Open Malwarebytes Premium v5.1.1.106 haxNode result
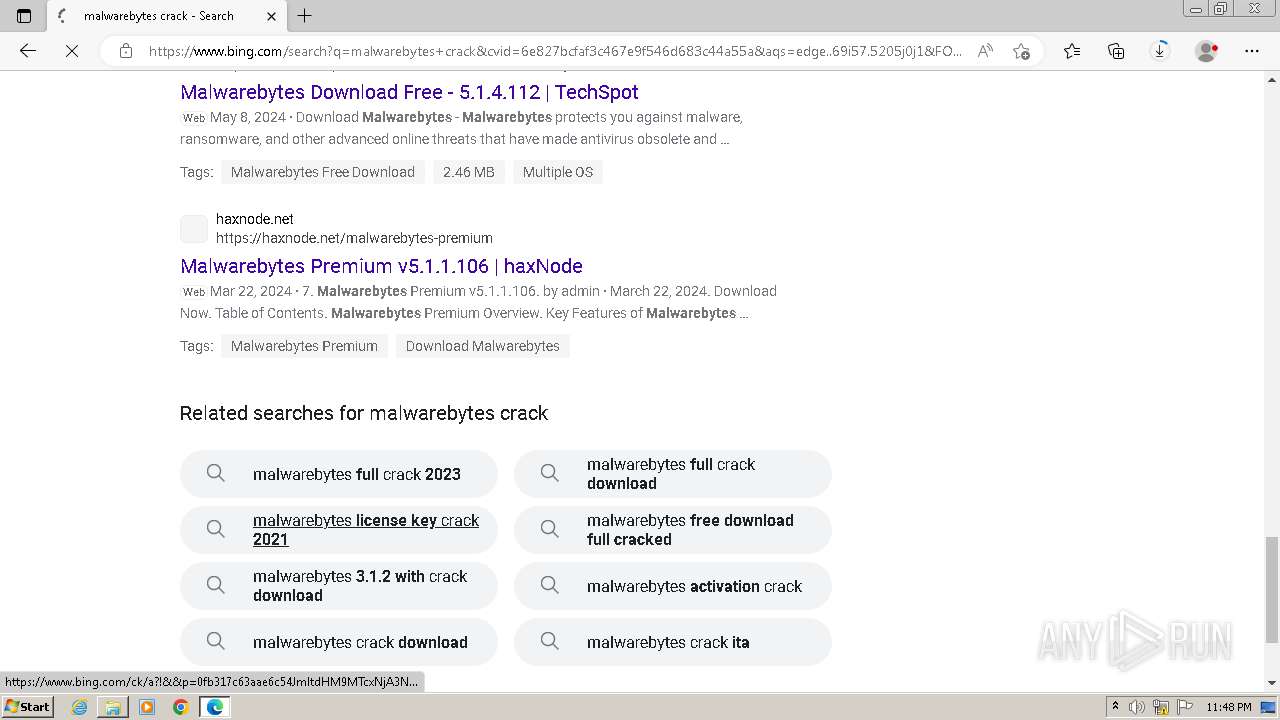 [381, 266]
